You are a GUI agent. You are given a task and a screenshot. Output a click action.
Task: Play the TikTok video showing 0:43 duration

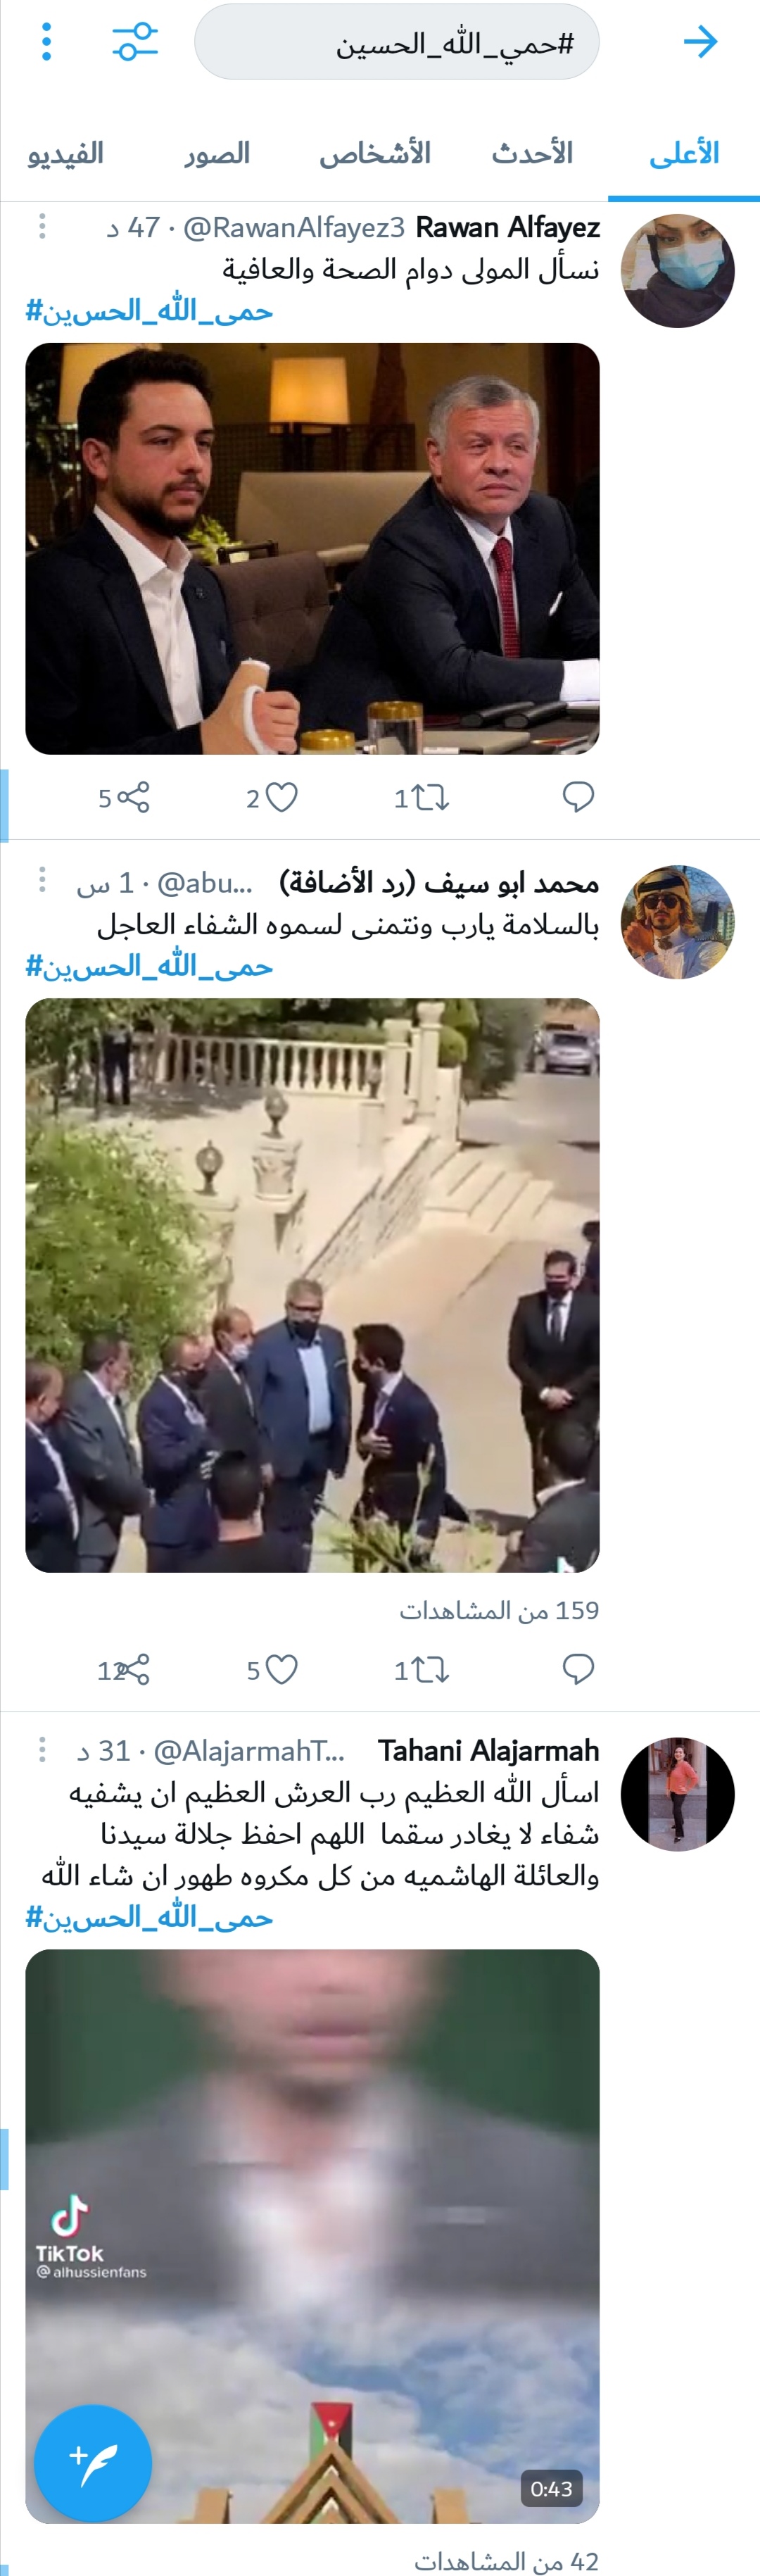(312, 2235)
